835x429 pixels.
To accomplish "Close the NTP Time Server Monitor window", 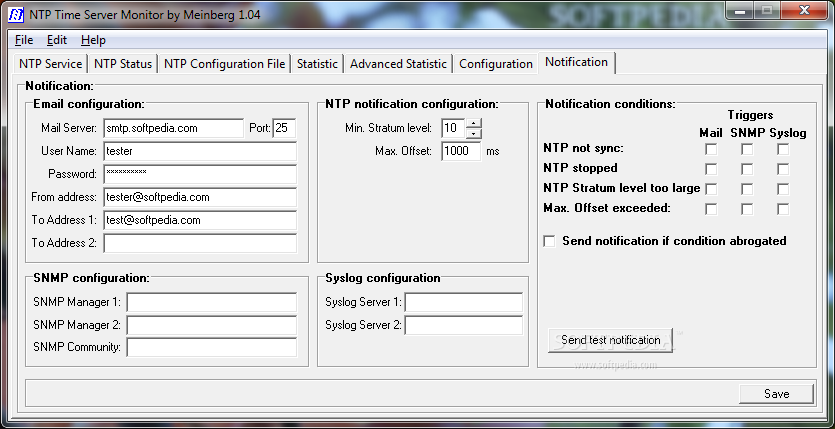I will click(805, 10).
